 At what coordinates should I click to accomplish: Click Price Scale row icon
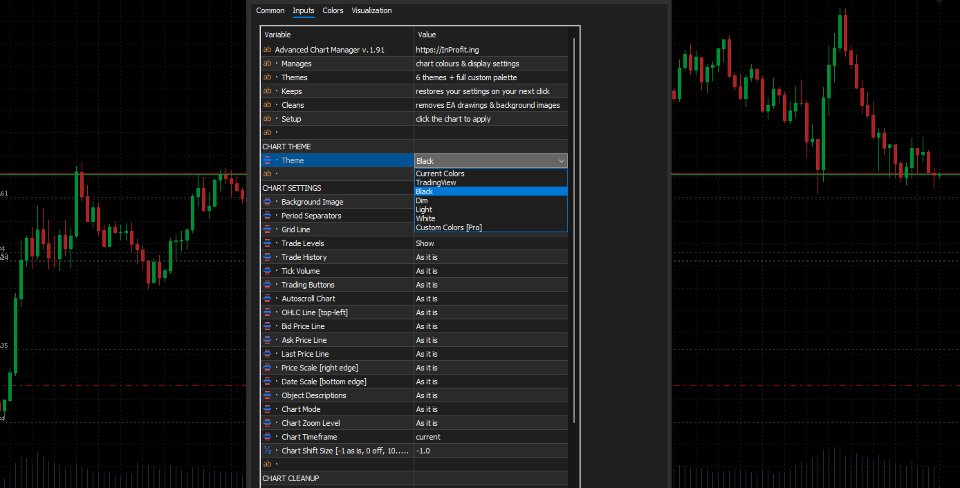pyautogui.click(x=267, y=367)
